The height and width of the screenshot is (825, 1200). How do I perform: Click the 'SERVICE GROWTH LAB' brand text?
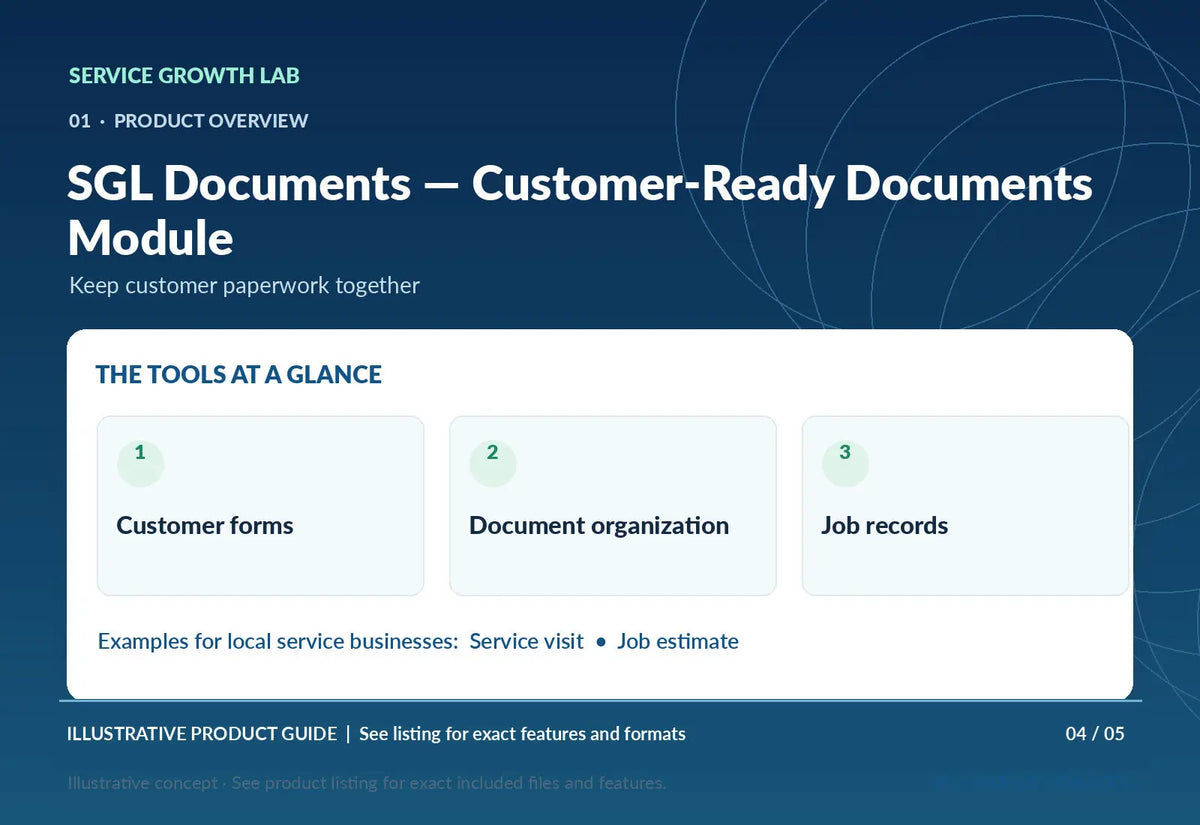click(184, 76)
